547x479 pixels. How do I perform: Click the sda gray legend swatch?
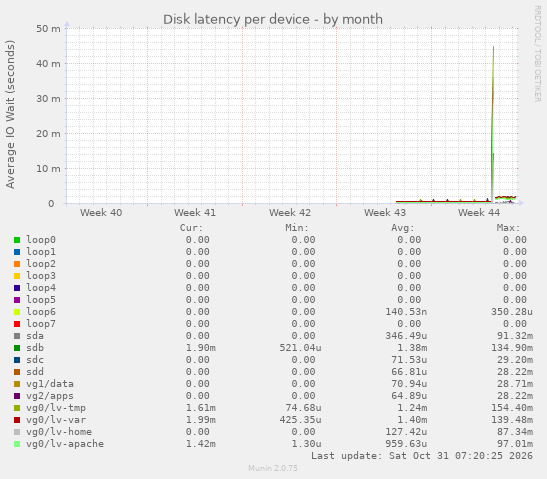[x=17, y=336]
